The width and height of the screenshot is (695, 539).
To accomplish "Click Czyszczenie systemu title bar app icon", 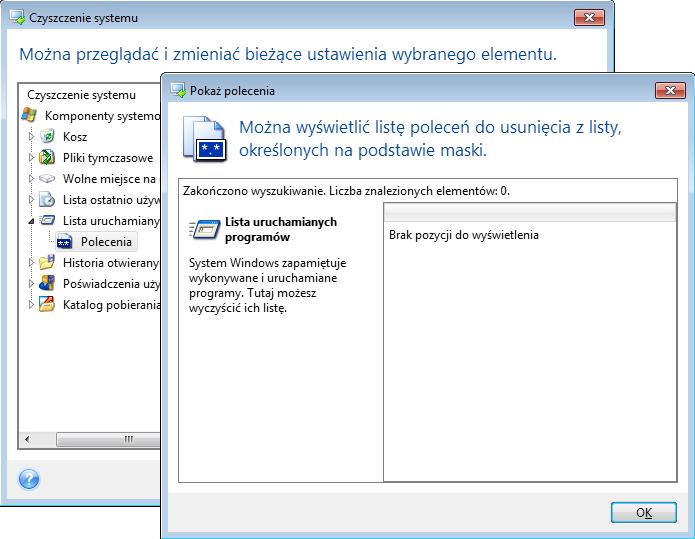I will 18,18.
